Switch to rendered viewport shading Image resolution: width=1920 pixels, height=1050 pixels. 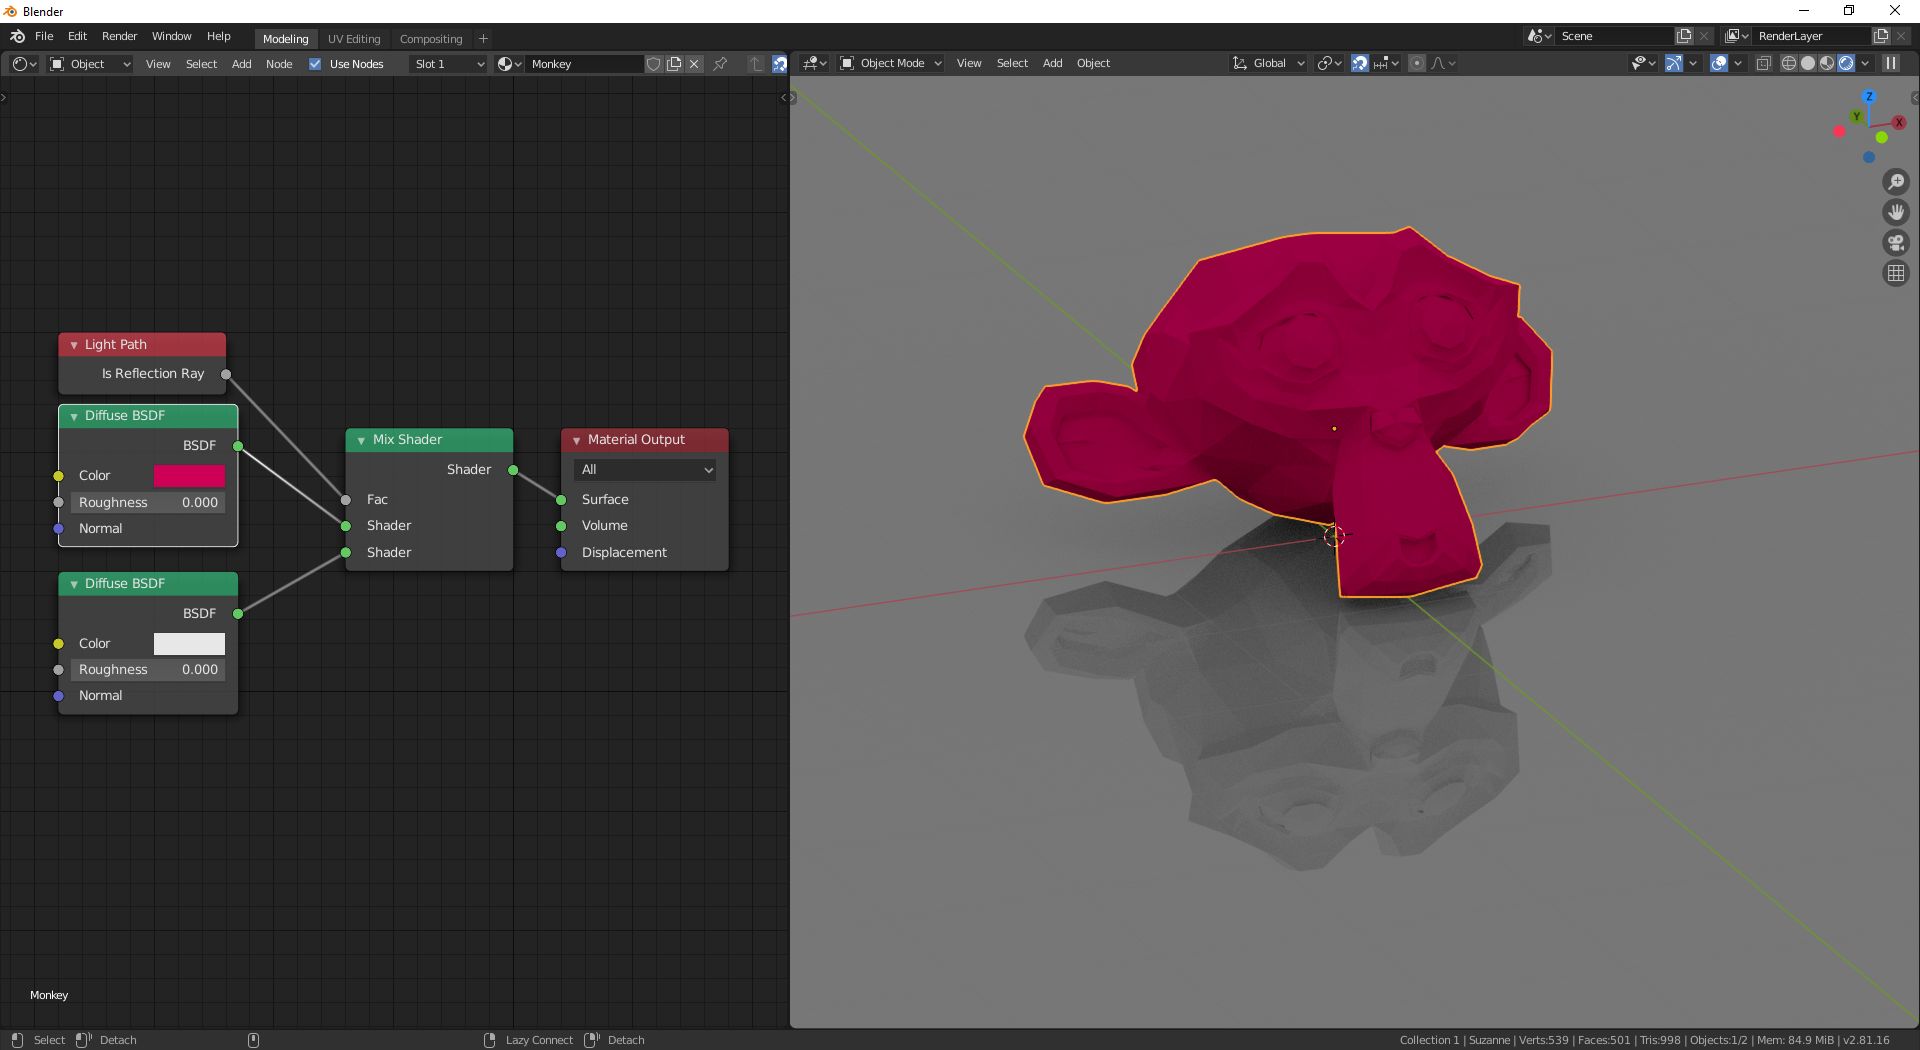click(x=1846, y=63)
